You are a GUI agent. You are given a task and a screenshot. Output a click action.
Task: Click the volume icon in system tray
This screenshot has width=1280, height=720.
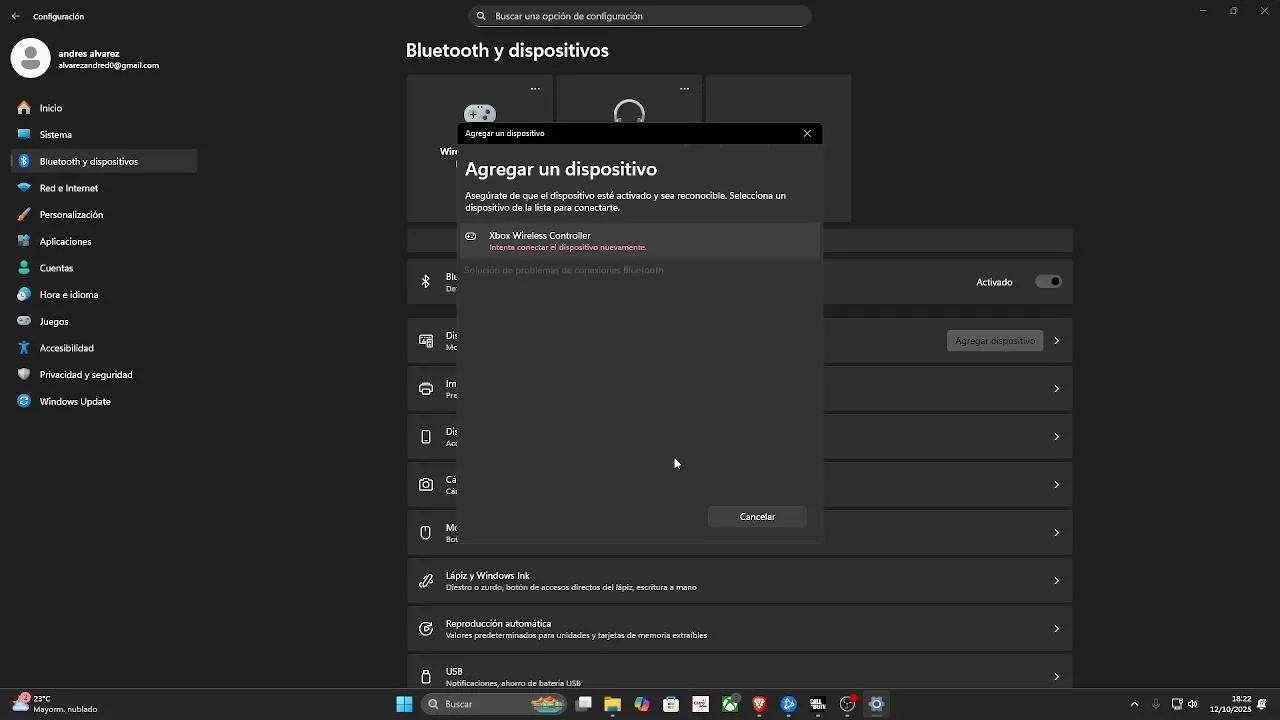[1193, 704]
